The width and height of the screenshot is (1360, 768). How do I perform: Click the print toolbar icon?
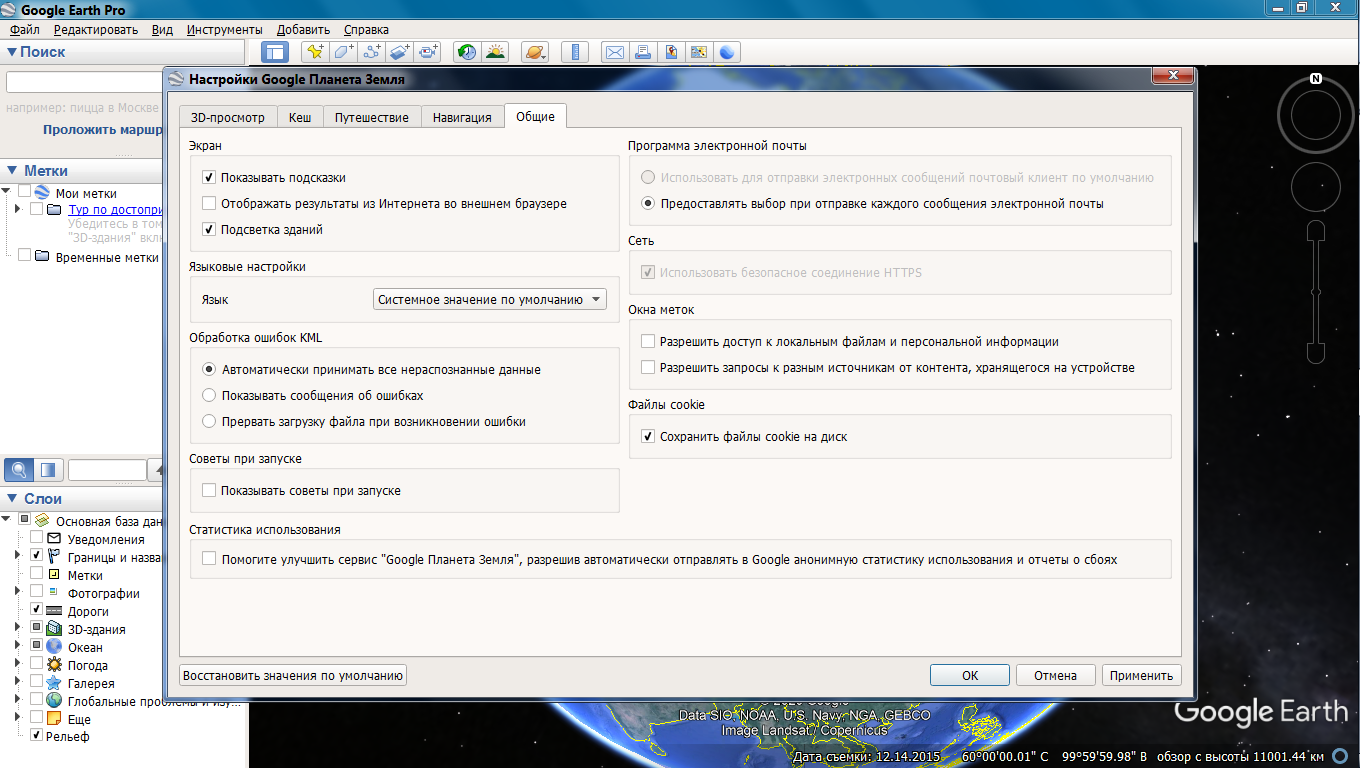pyautogui.click(x=643, y=52)
